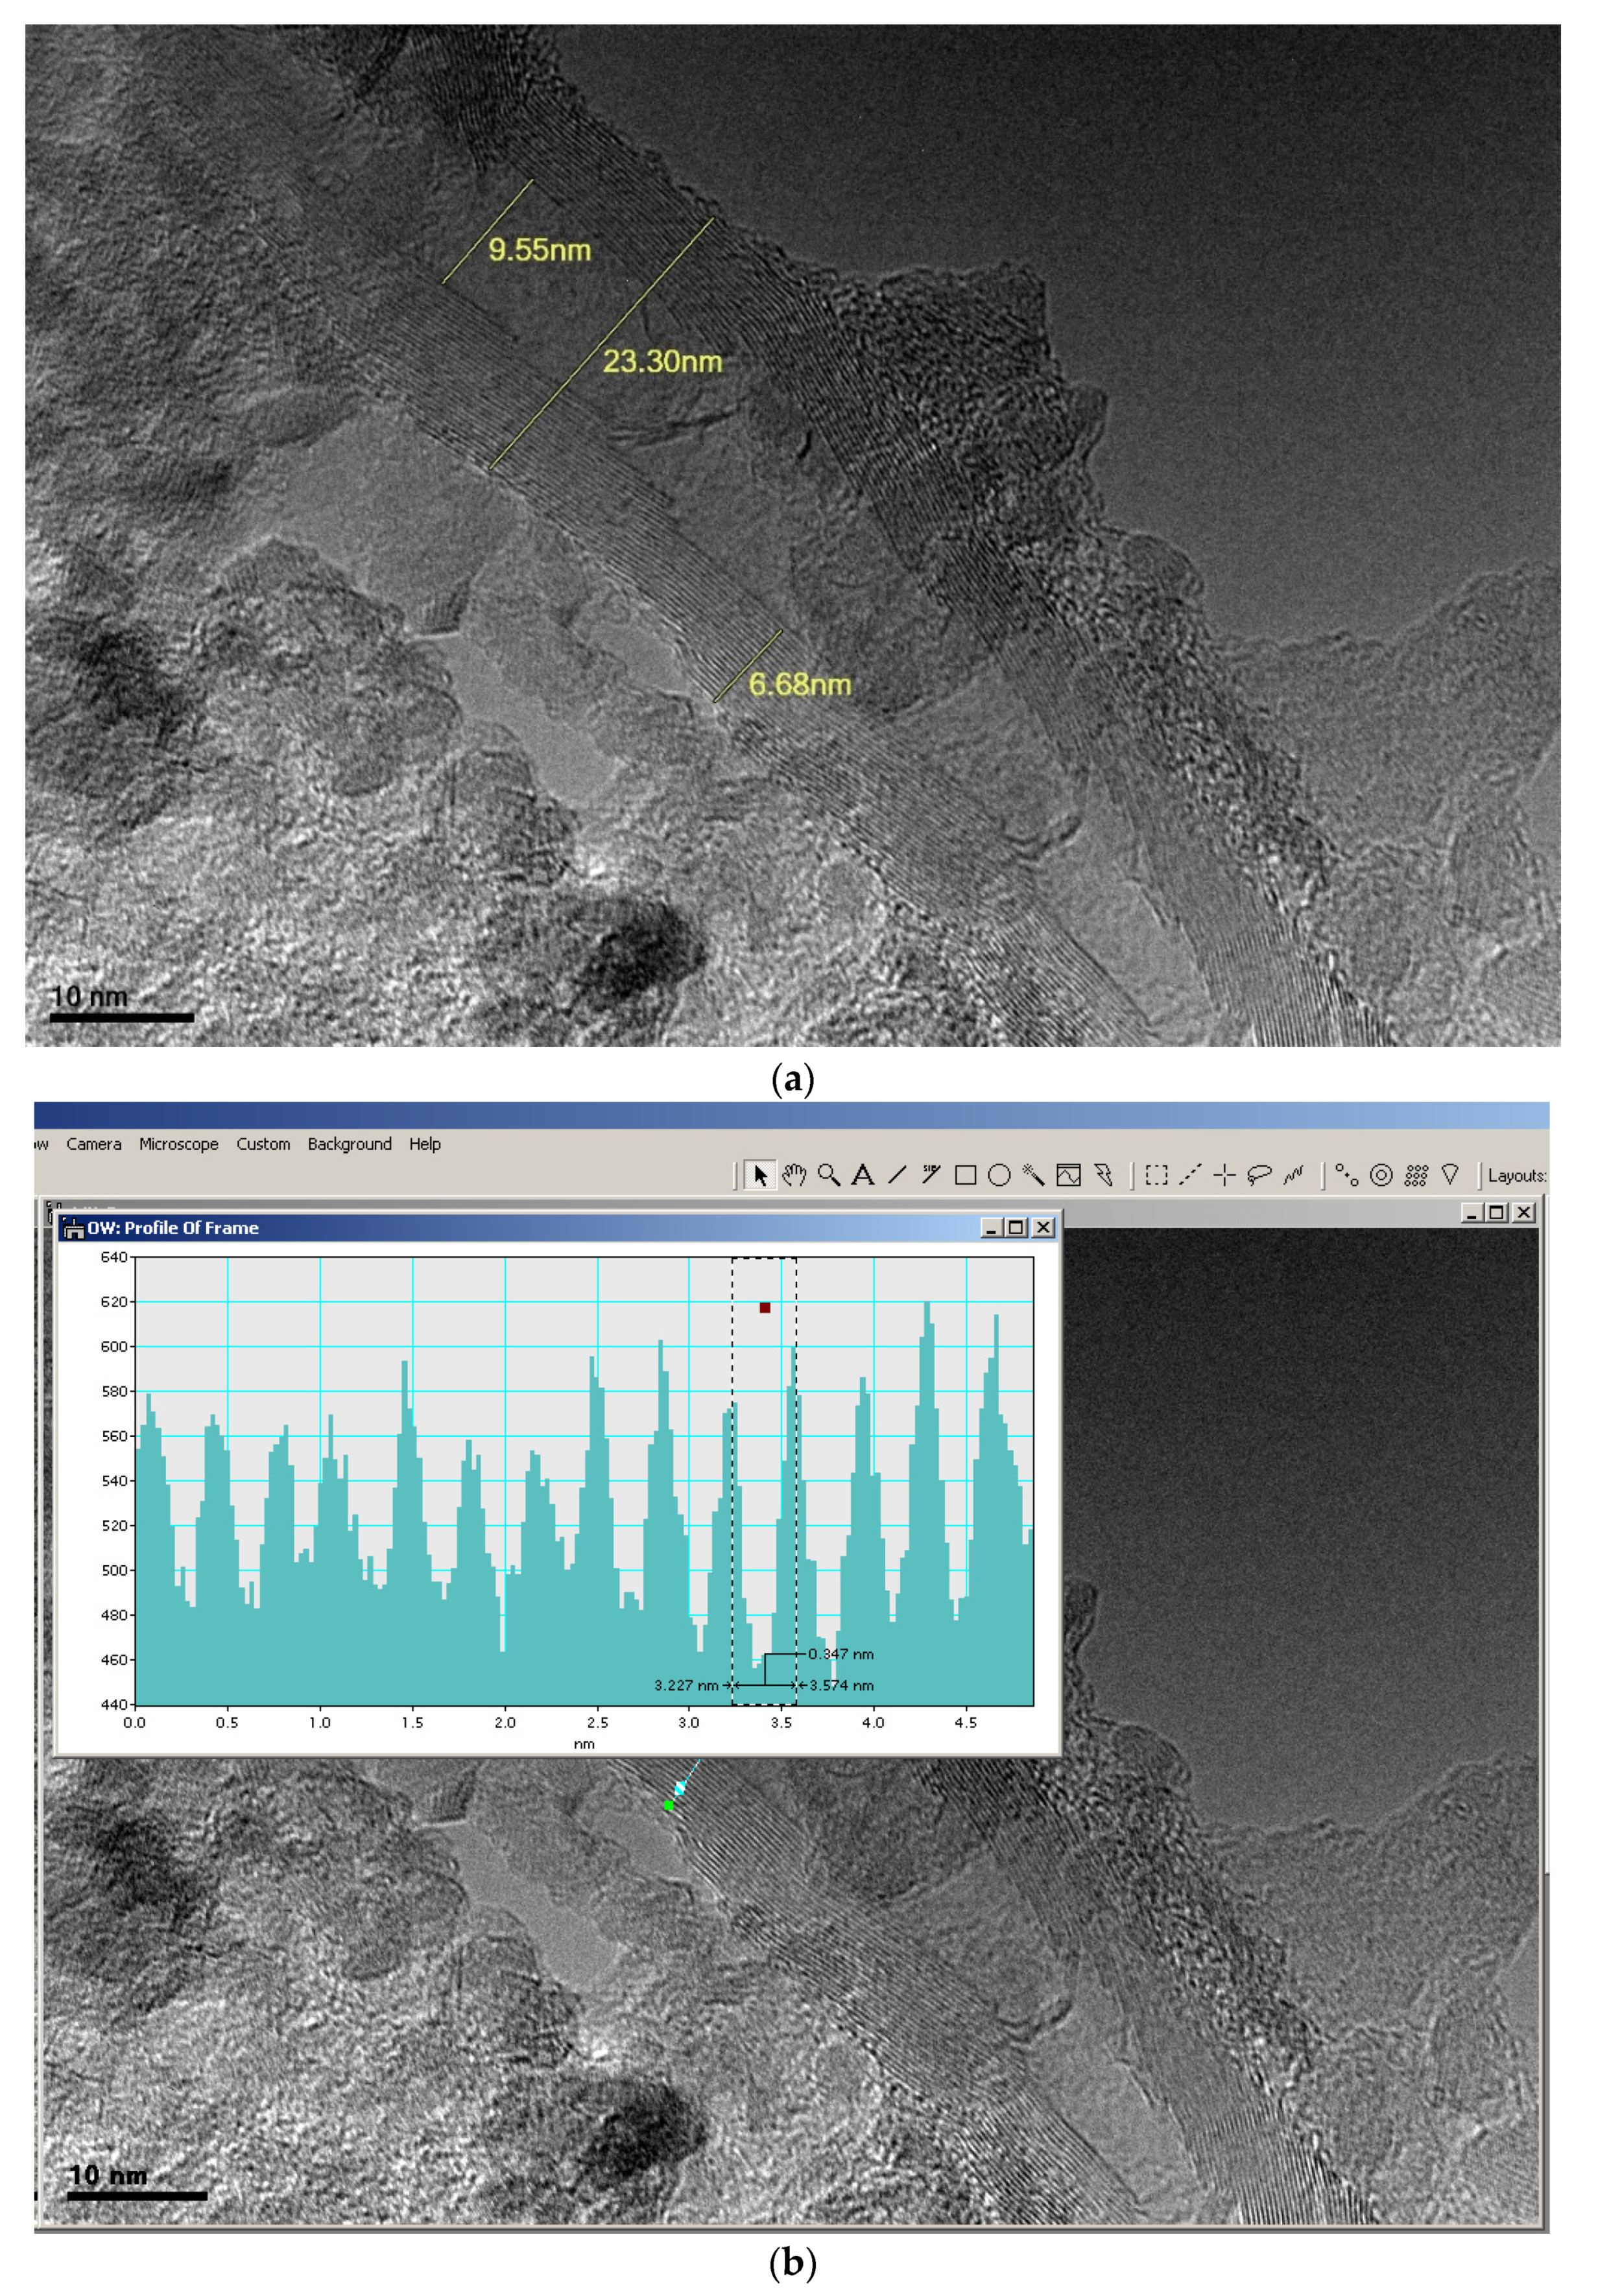Select the arrow pointer tool
1598x2296 pixels.
760,1175
